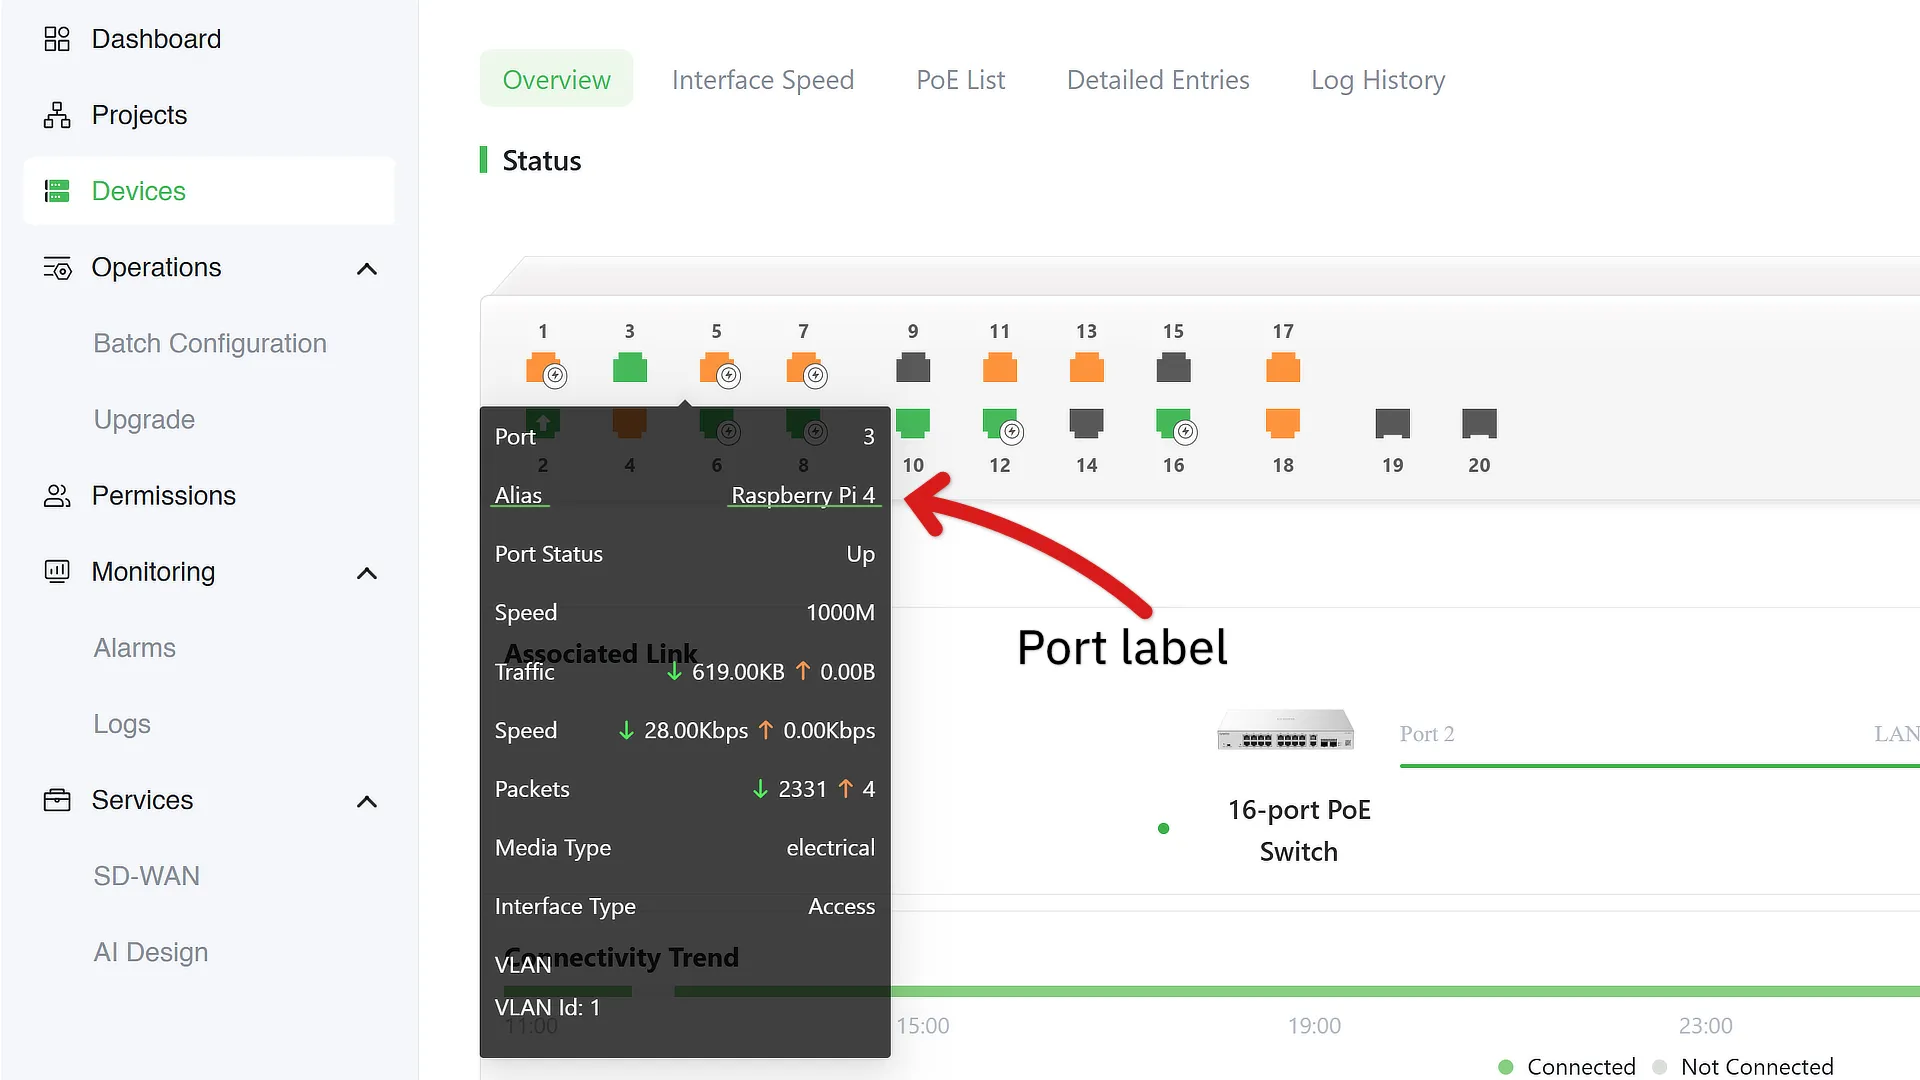The height and width of the screenshot is (1080, 1920).
Task: Click the Permissions users icon
Action: (x=57, y=496)
